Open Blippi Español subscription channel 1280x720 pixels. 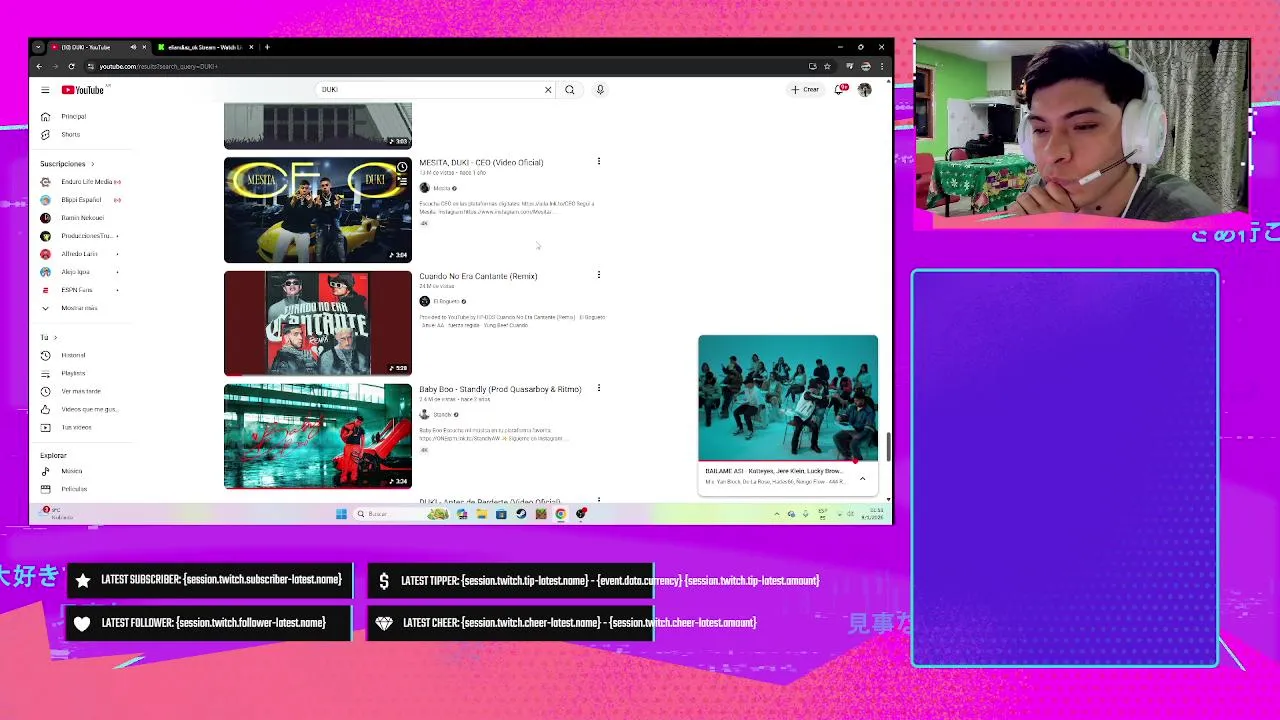click(x=80, y=200)
